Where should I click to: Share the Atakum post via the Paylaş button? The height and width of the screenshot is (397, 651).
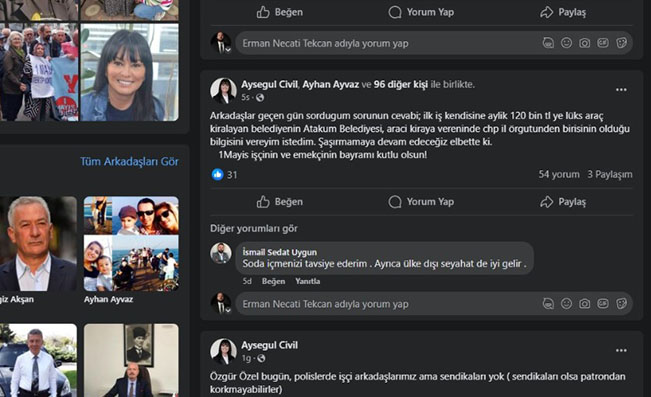click(563, 202)
